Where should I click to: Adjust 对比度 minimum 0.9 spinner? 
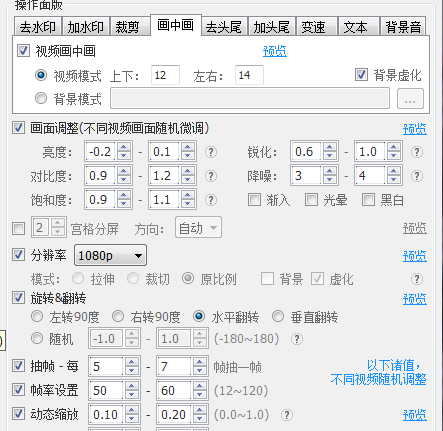click(x=124, y=176)
